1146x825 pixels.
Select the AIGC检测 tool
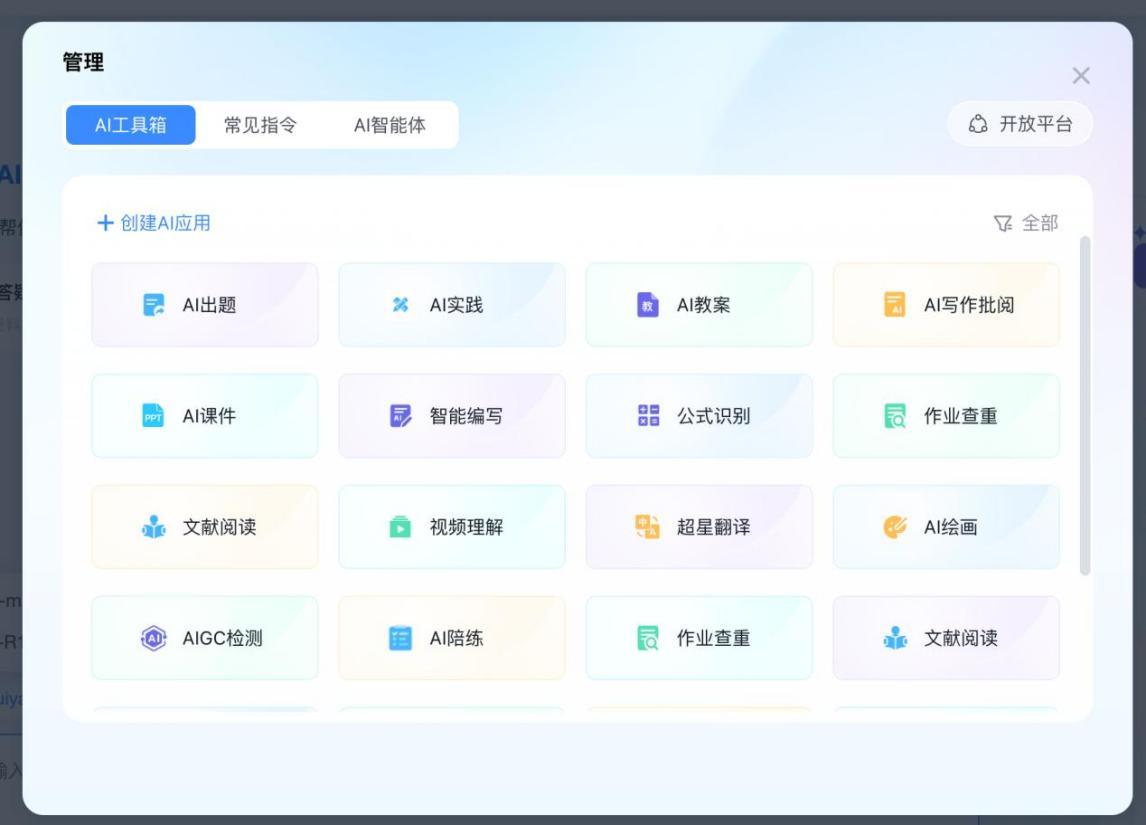pyautogui.click(x=204, y=638)
